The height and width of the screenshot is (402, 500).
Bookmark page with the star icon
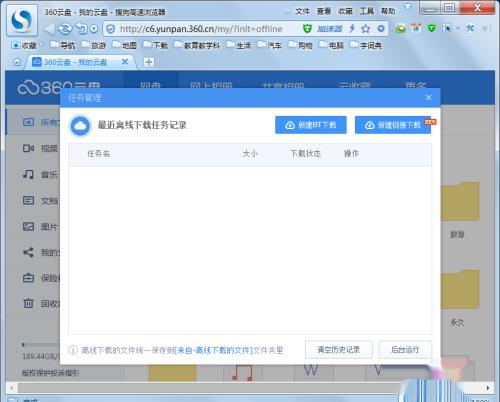pyautogui.click(x=366, y=29)
